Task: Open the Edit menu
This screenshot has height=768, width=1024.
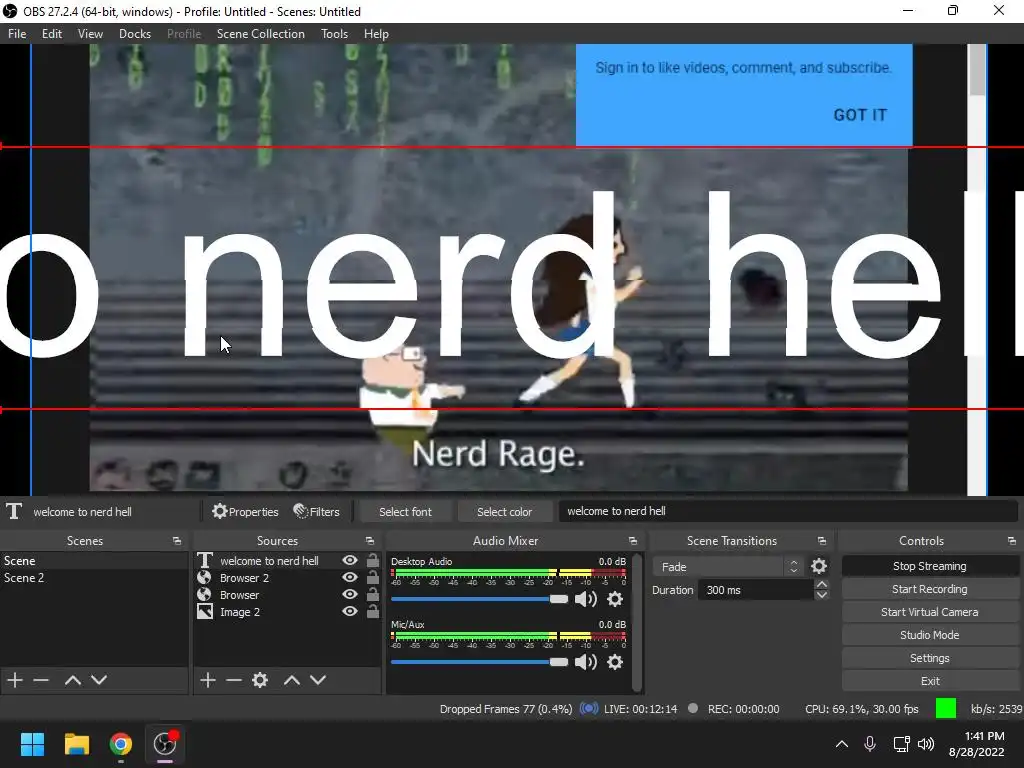Action: pos(52,34)
